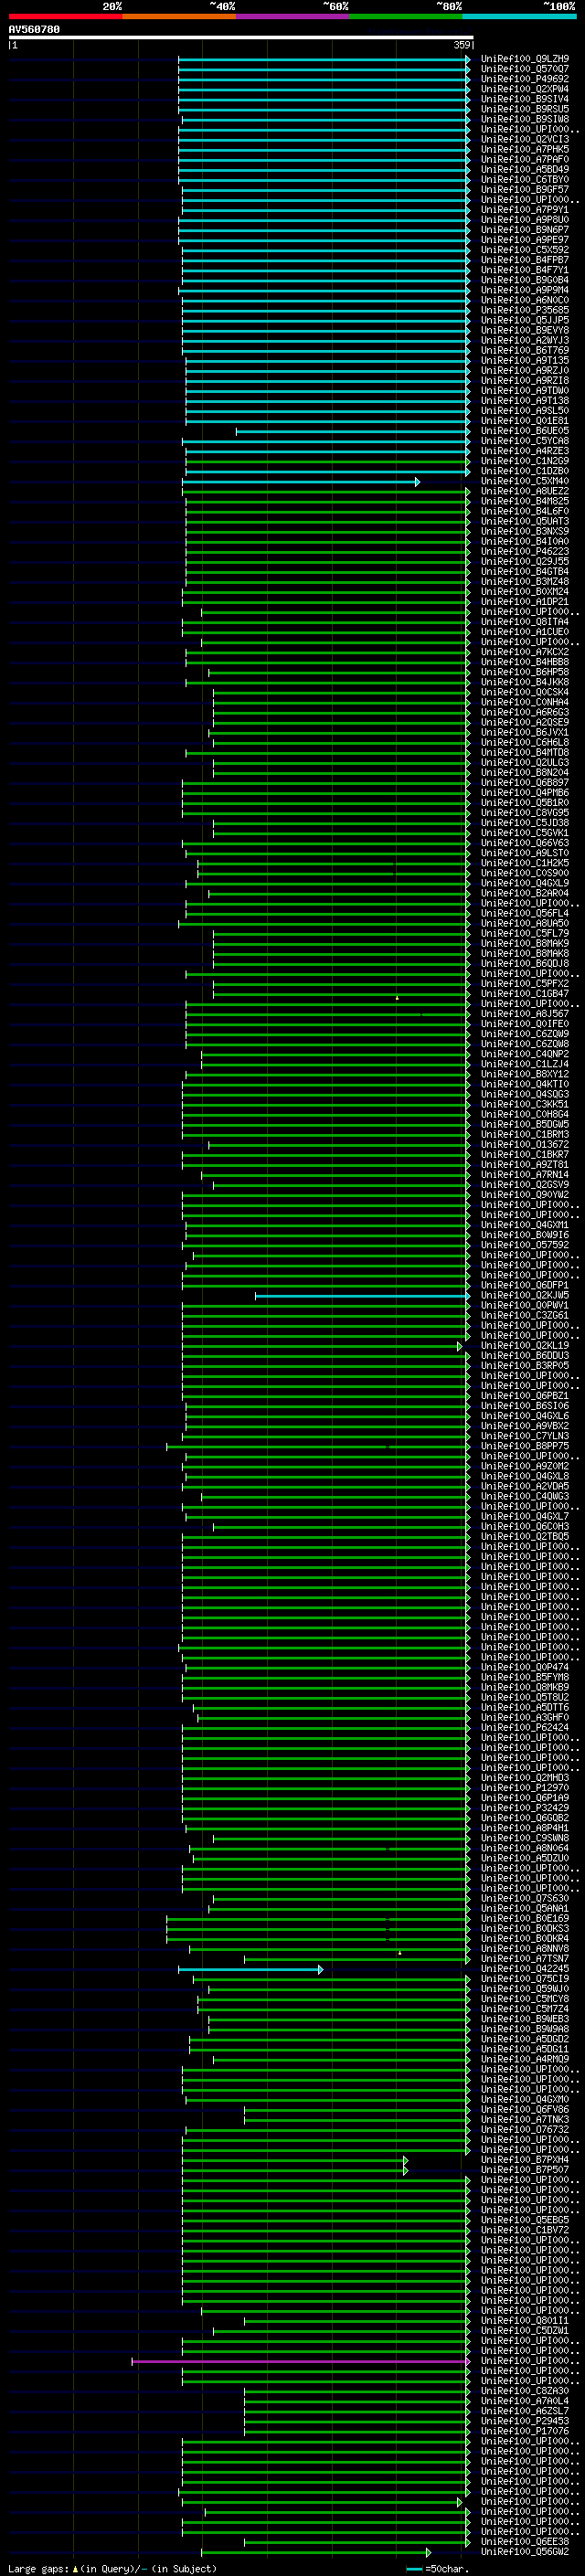Select the UniRef100_O76732 label
This screenshot has height=2576, width=585.
tap(524, 2129)
